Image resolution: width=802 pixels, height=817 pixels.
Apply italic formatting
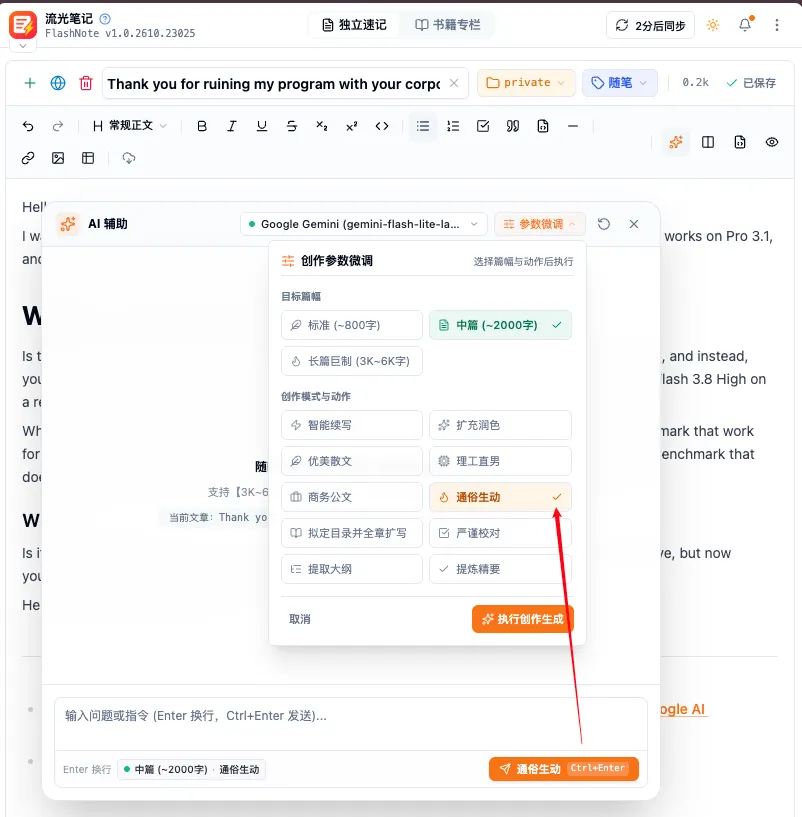[x=232, y=126]
